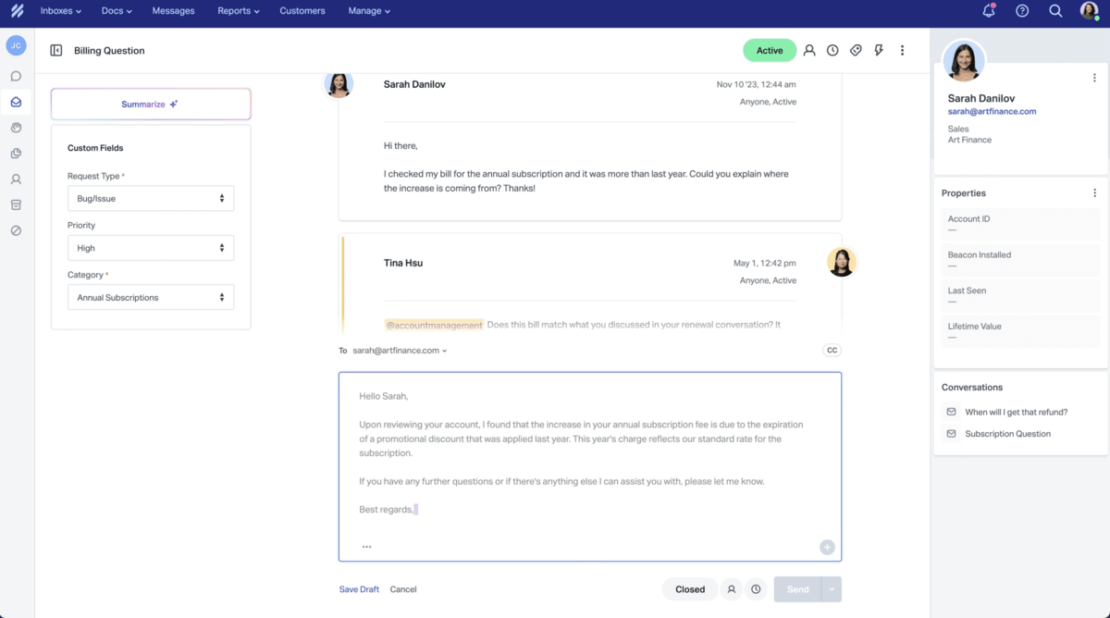Image resolution: width=1110 pixels, height=618 pixels.
Task: Schedule the reply with the clock icon near Send
Action: click(756, 589)
